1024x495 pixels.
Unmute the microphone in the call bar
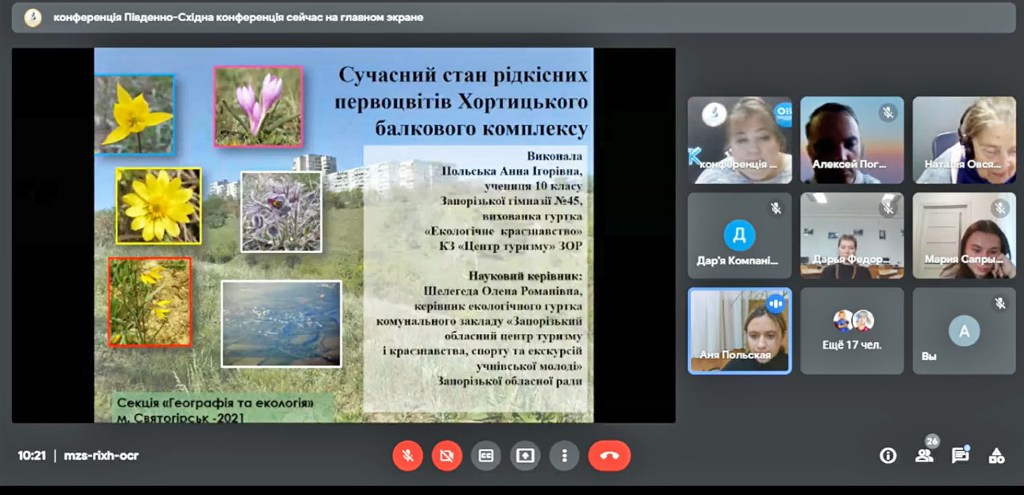tap(406, 455)
